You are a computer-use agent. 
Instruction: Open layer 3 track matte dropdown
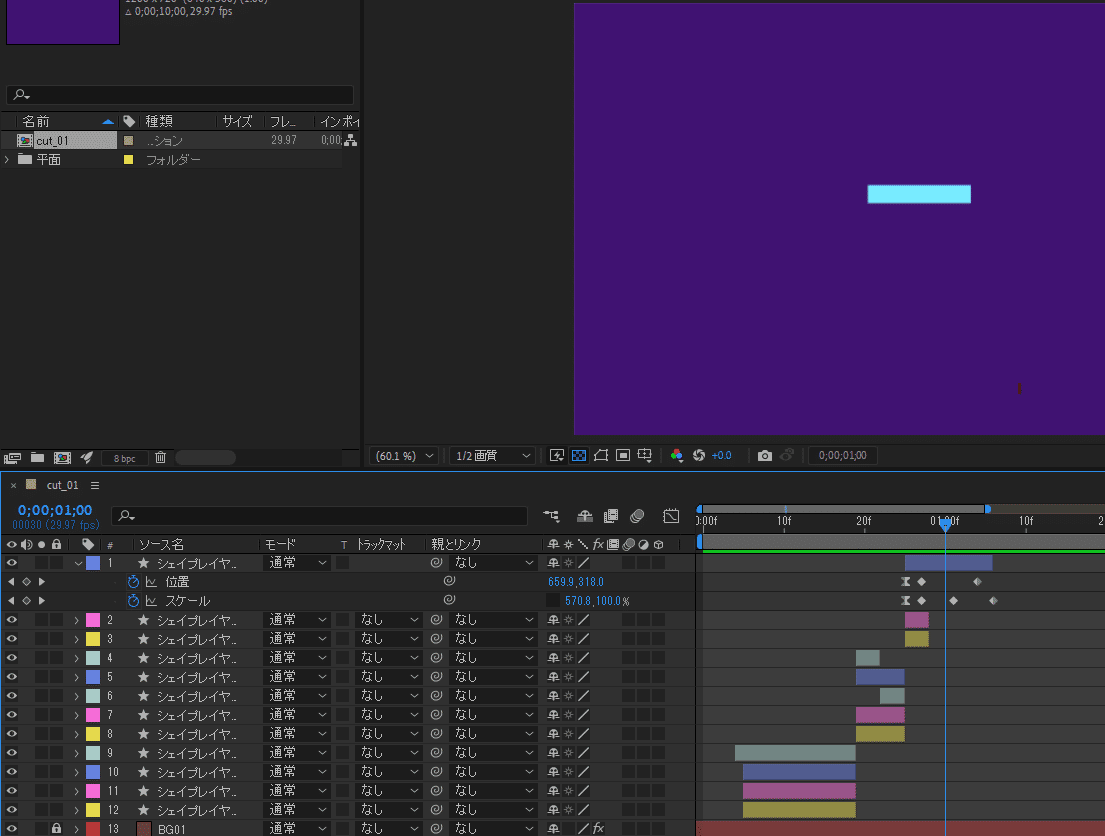tap(388, 639)
